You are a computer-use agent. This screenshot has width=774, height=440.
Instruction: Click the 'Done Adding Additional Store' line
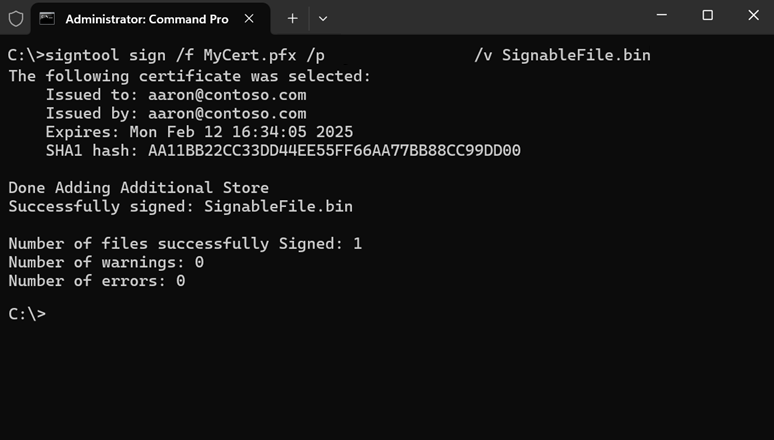[138, 188]
